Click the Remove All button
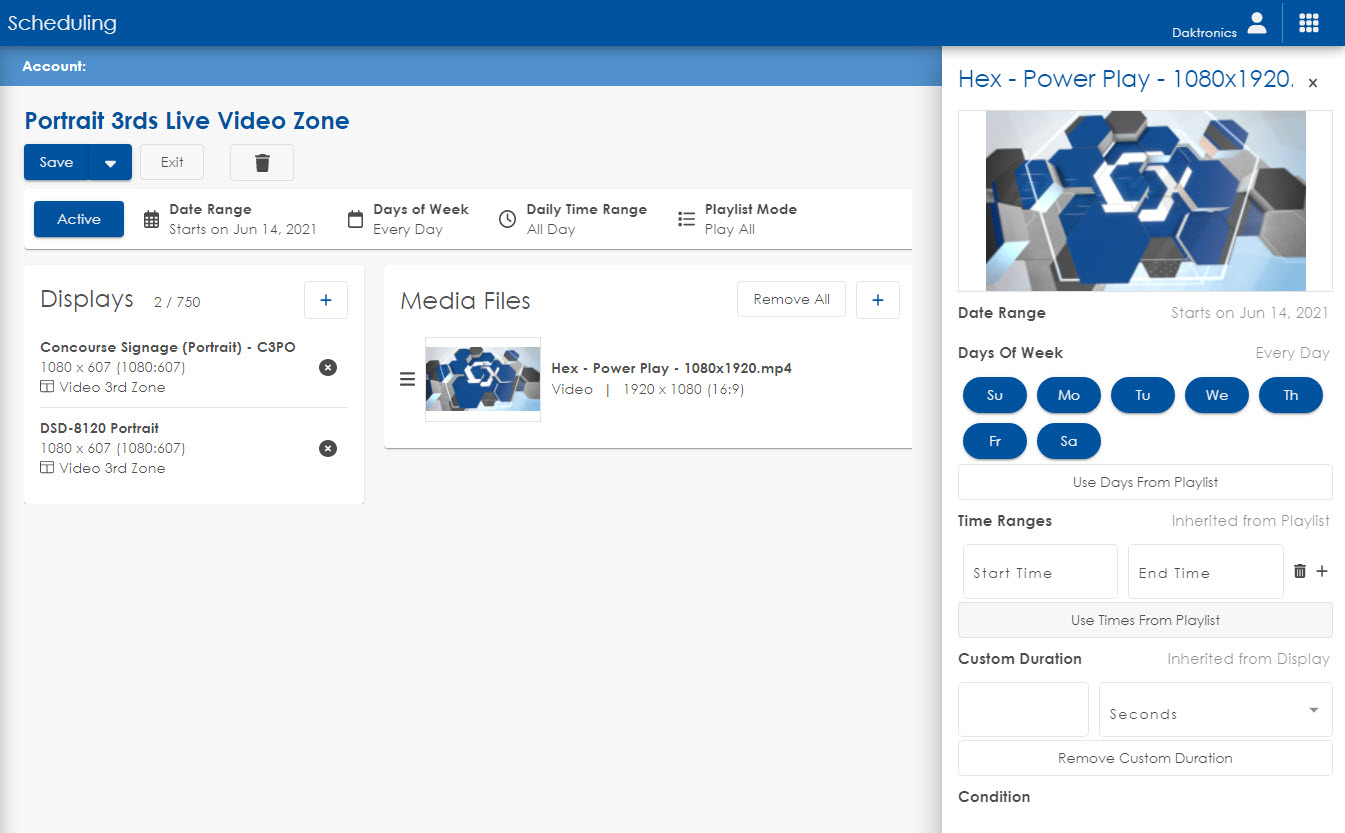Viewport: 1345px width, 833px height. tap(790, 300)
